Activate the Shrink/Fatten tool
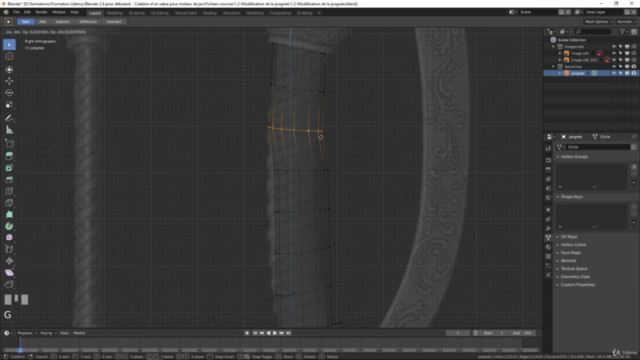This screenshot has height=360, width=640. coord(9,261)
